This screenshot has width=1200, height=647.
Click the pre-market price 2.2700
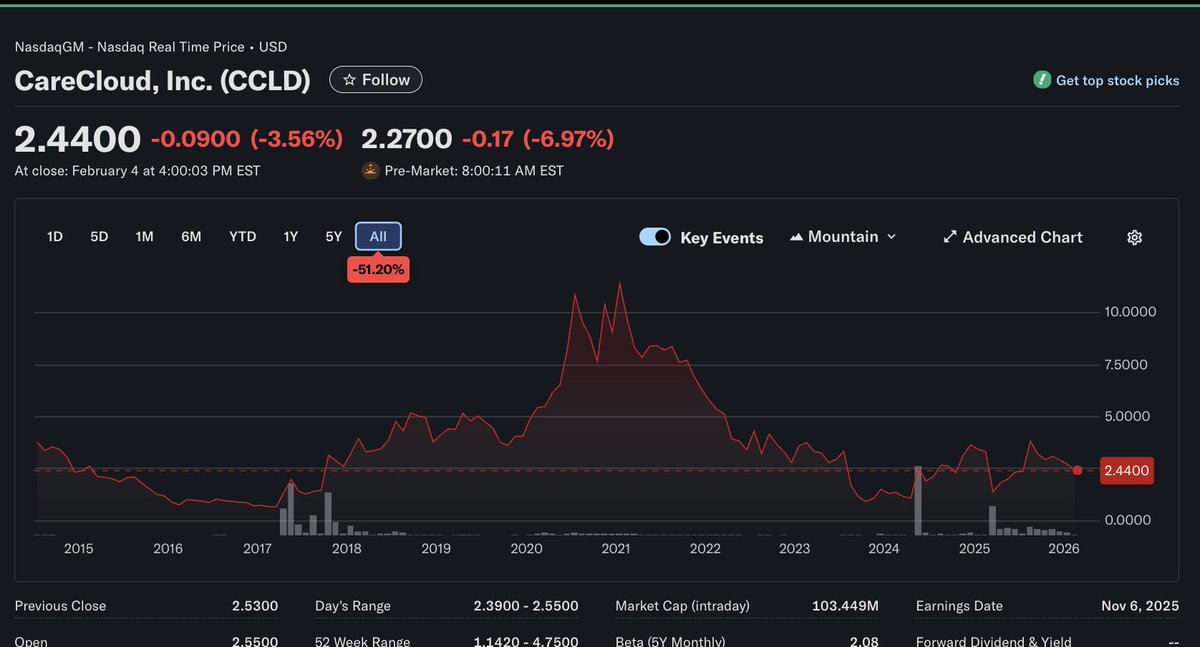[x=406, y=139]
